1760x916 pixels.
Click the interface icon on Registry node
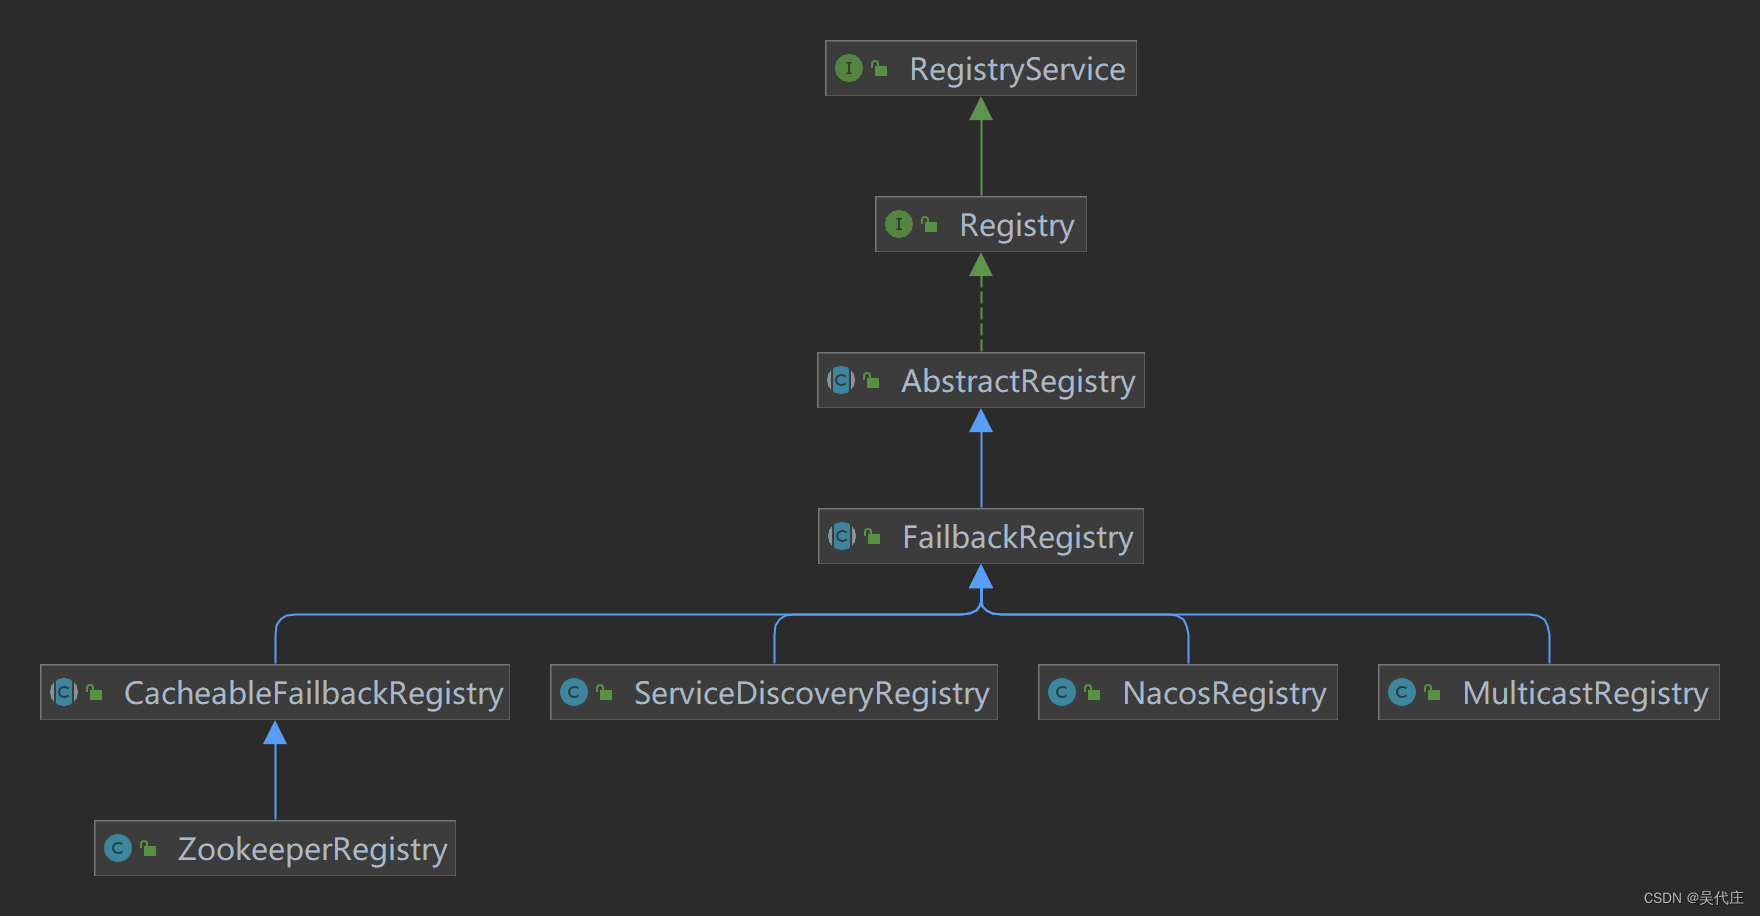[898, 224]
